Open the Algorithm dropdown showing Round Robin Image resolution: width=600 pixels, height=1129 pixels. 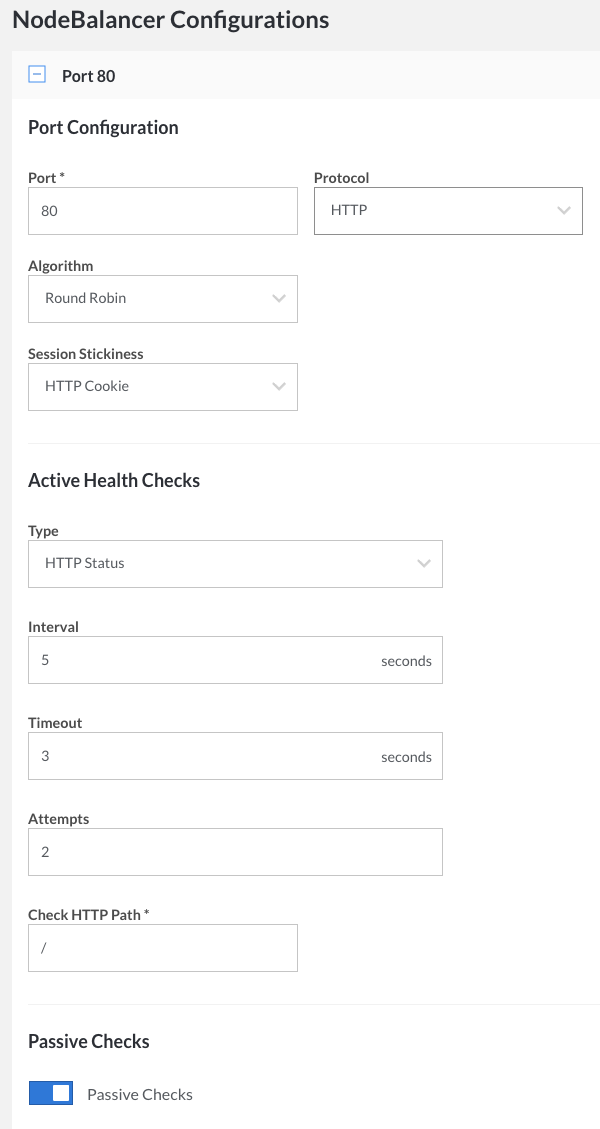coord(162,298)
